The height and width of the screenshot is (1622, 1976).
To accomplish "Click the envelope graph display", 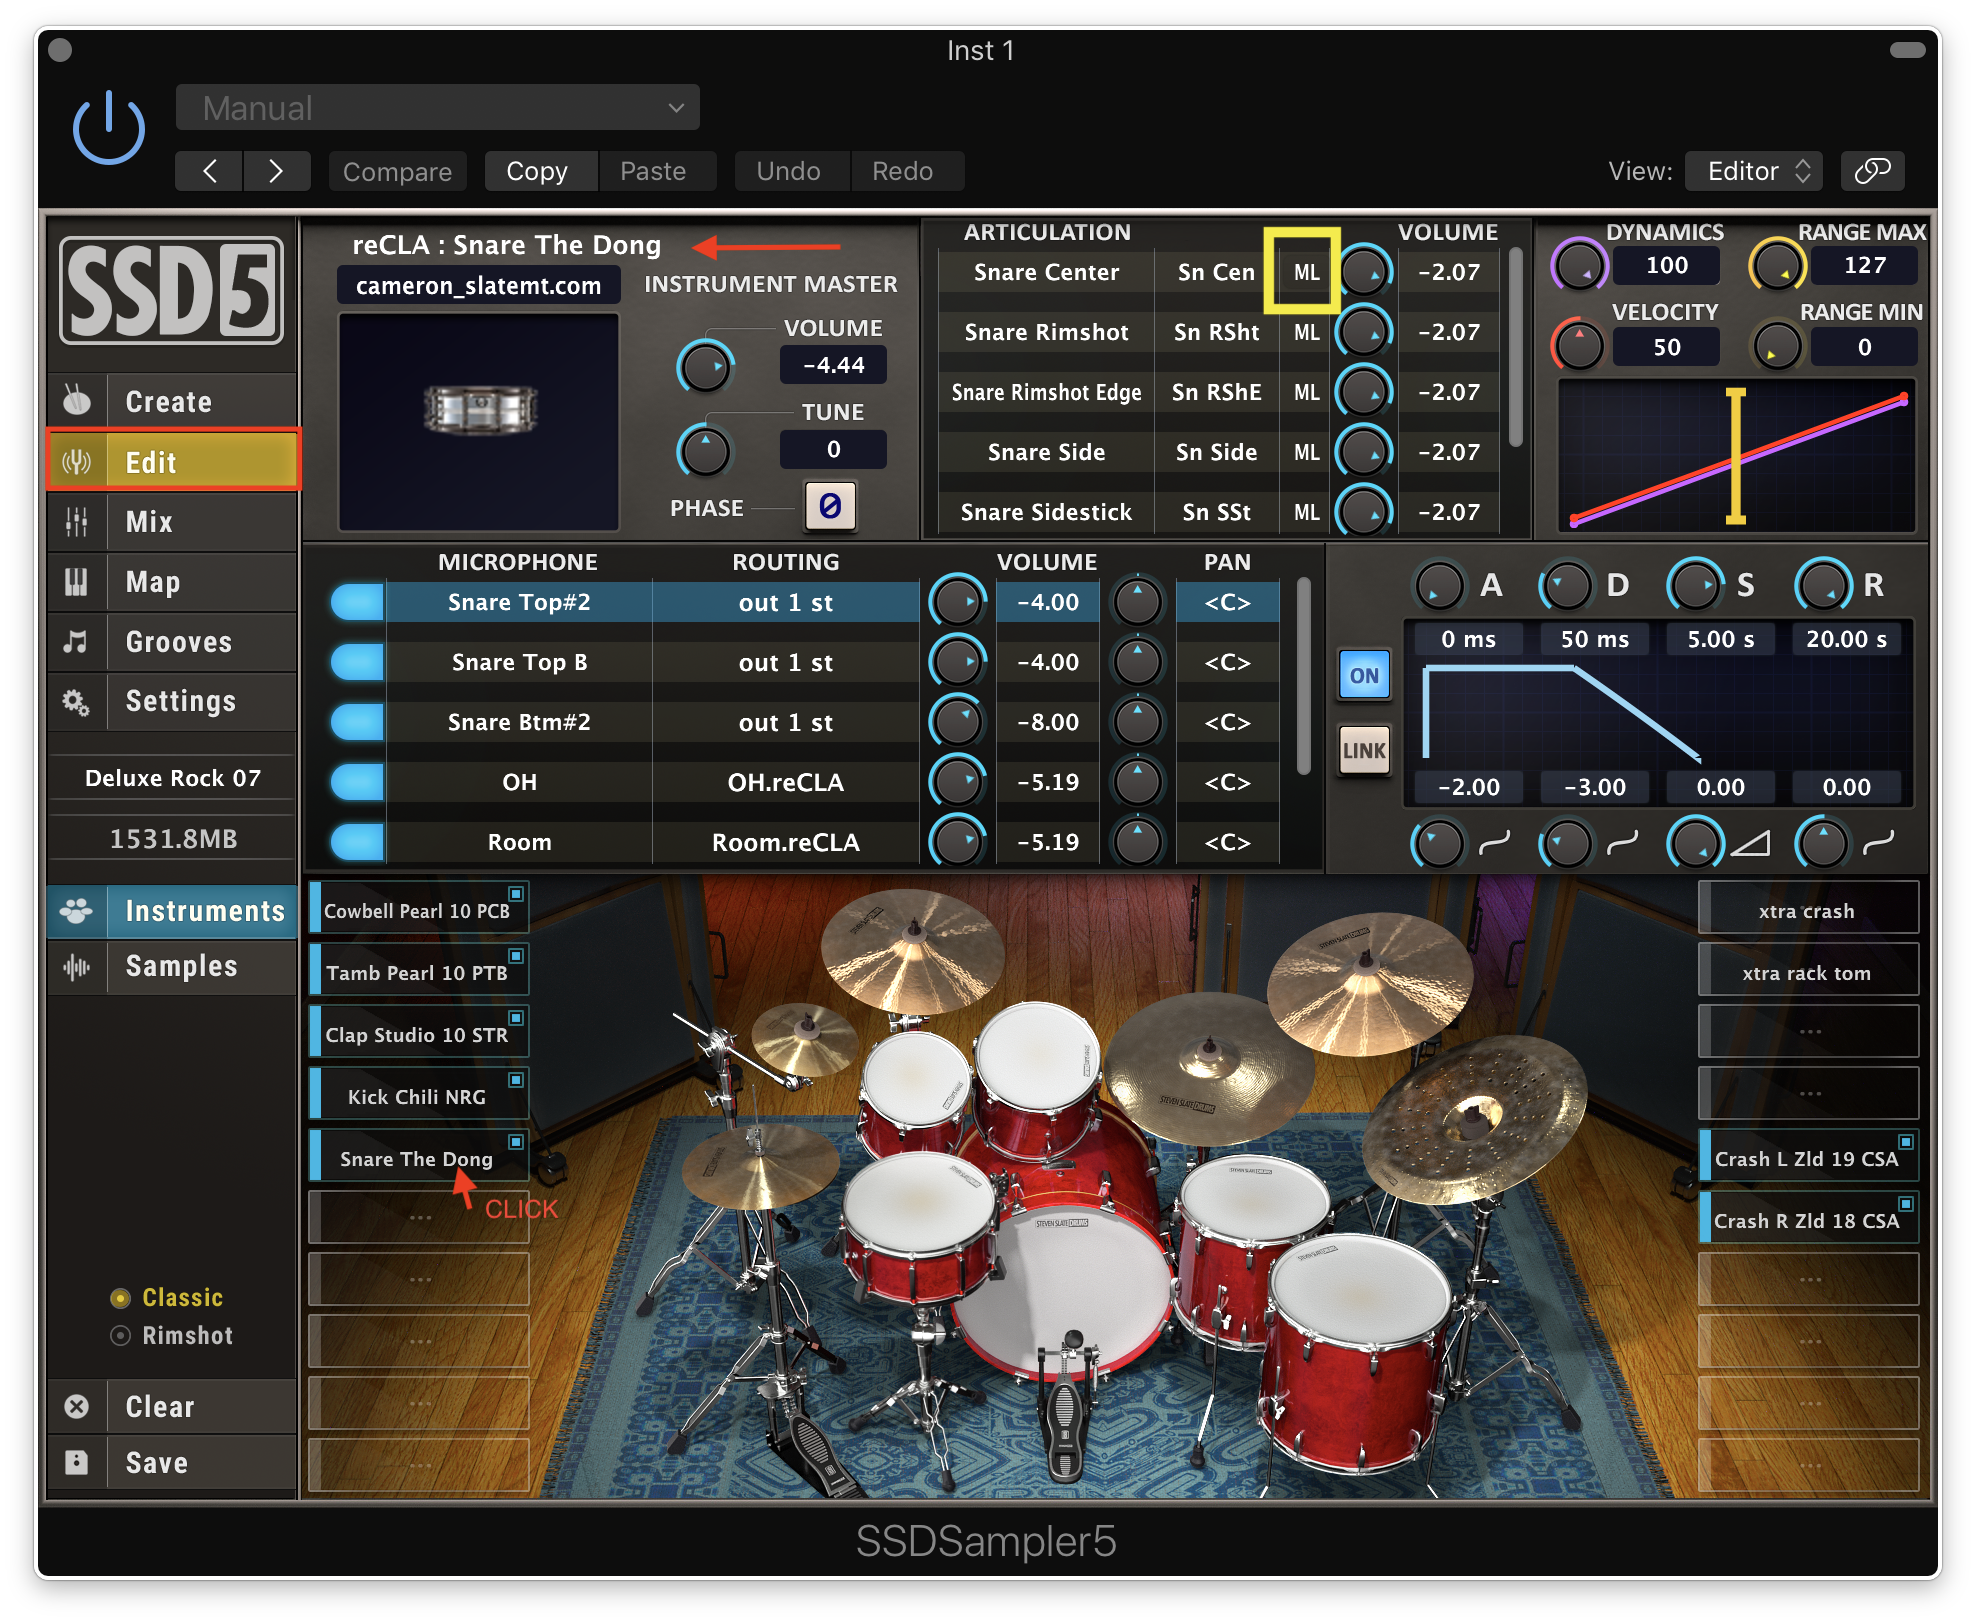I will 1660,712.
